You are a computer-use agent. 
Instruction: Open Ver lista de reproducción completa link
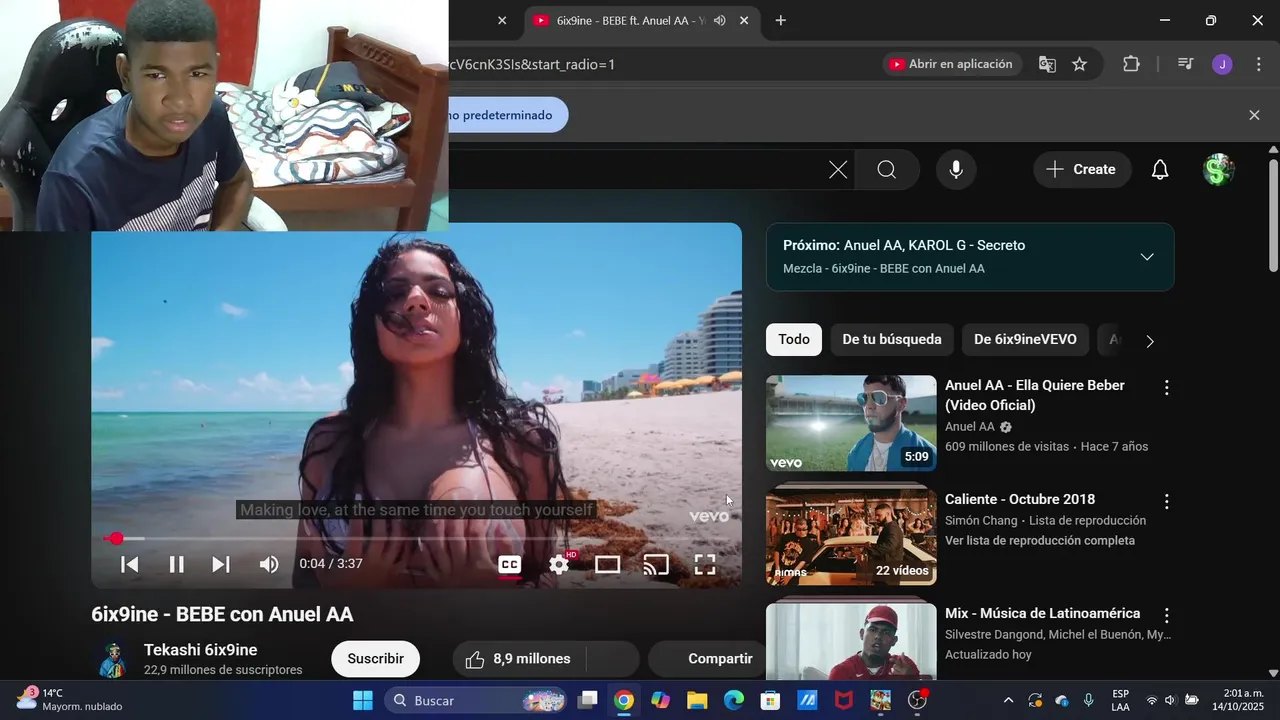click(x=1026, y=541)
